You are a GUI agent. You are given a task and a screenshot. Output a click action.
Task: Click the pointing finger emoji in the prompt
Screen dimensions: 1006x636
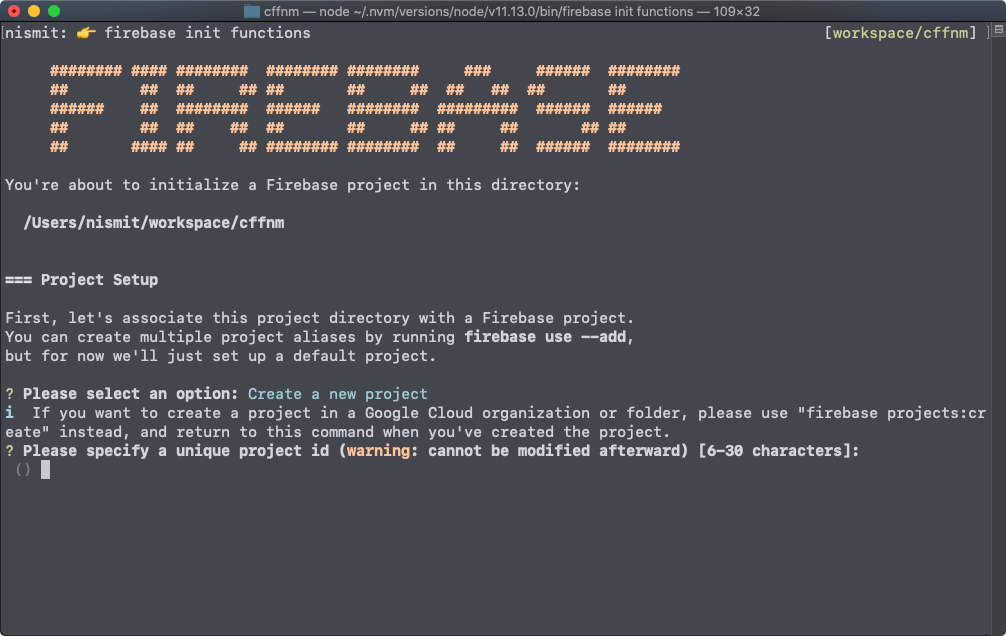[x=84, y=32]
